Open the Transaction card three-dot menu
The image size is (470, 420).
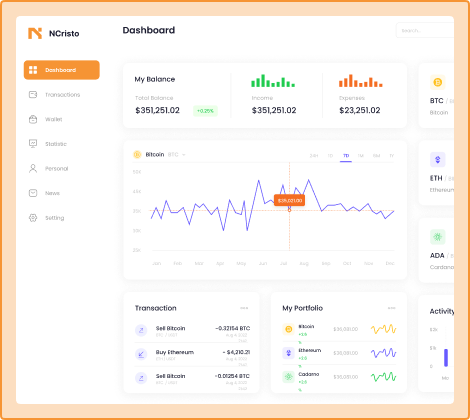[244, 308]
